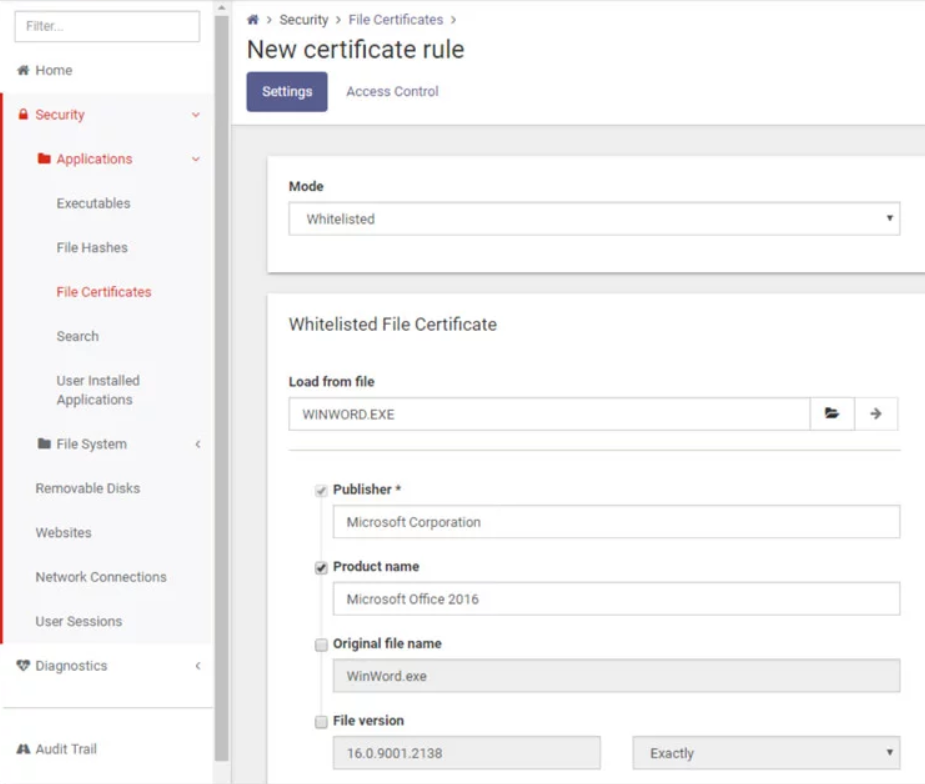Click the Load from file WINWORD.EXE field
This screenshot has width=925, height=784.
click(x=549, y=414)
